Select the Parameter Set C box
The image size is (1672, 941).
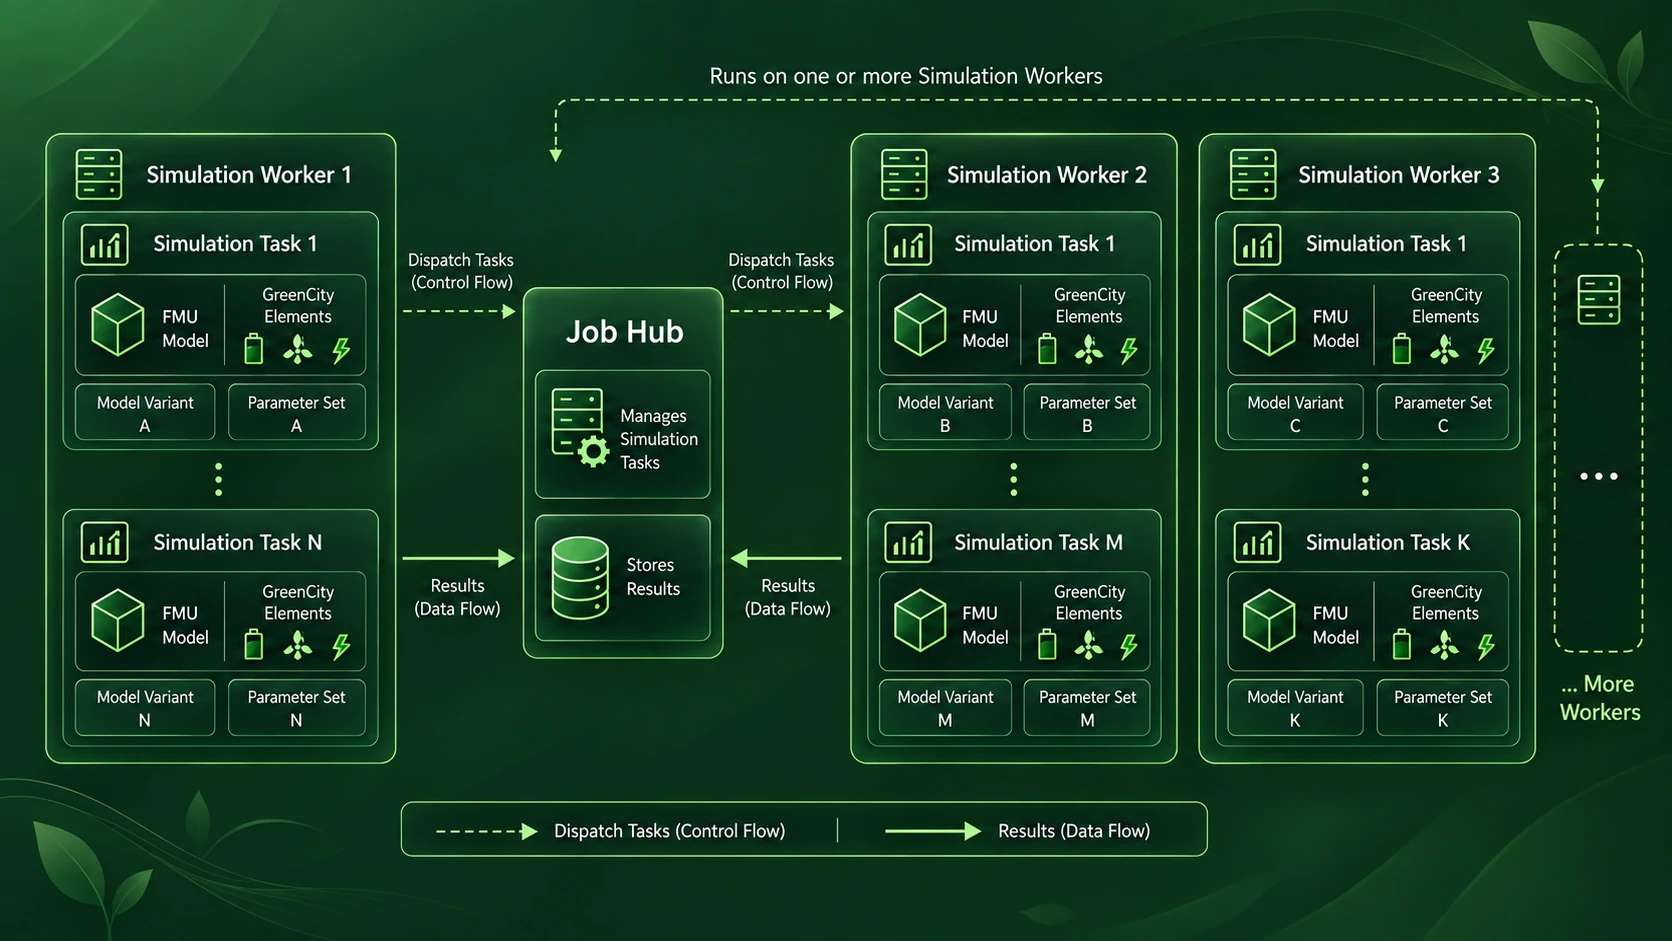click(1443, 412)
